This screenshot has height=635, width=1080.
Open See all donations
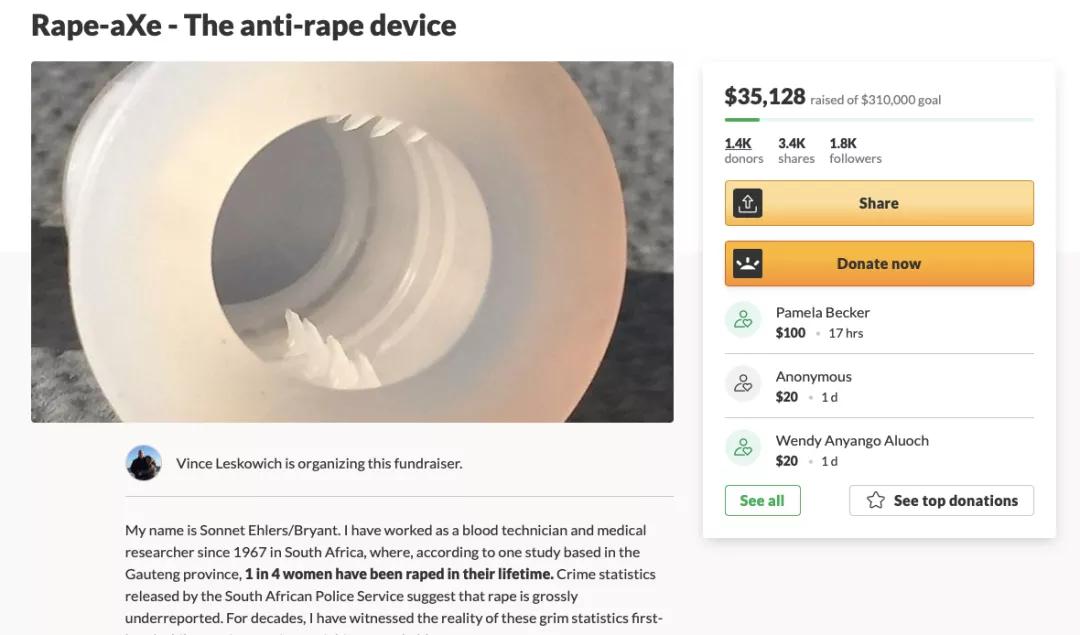coord(762,500)
